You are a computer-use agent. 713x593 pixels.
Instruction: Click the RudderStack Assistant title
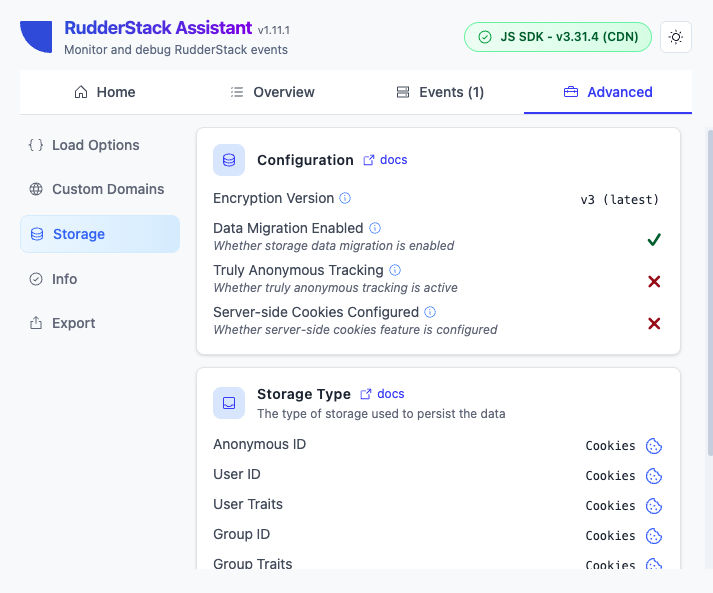coord(158,28)
